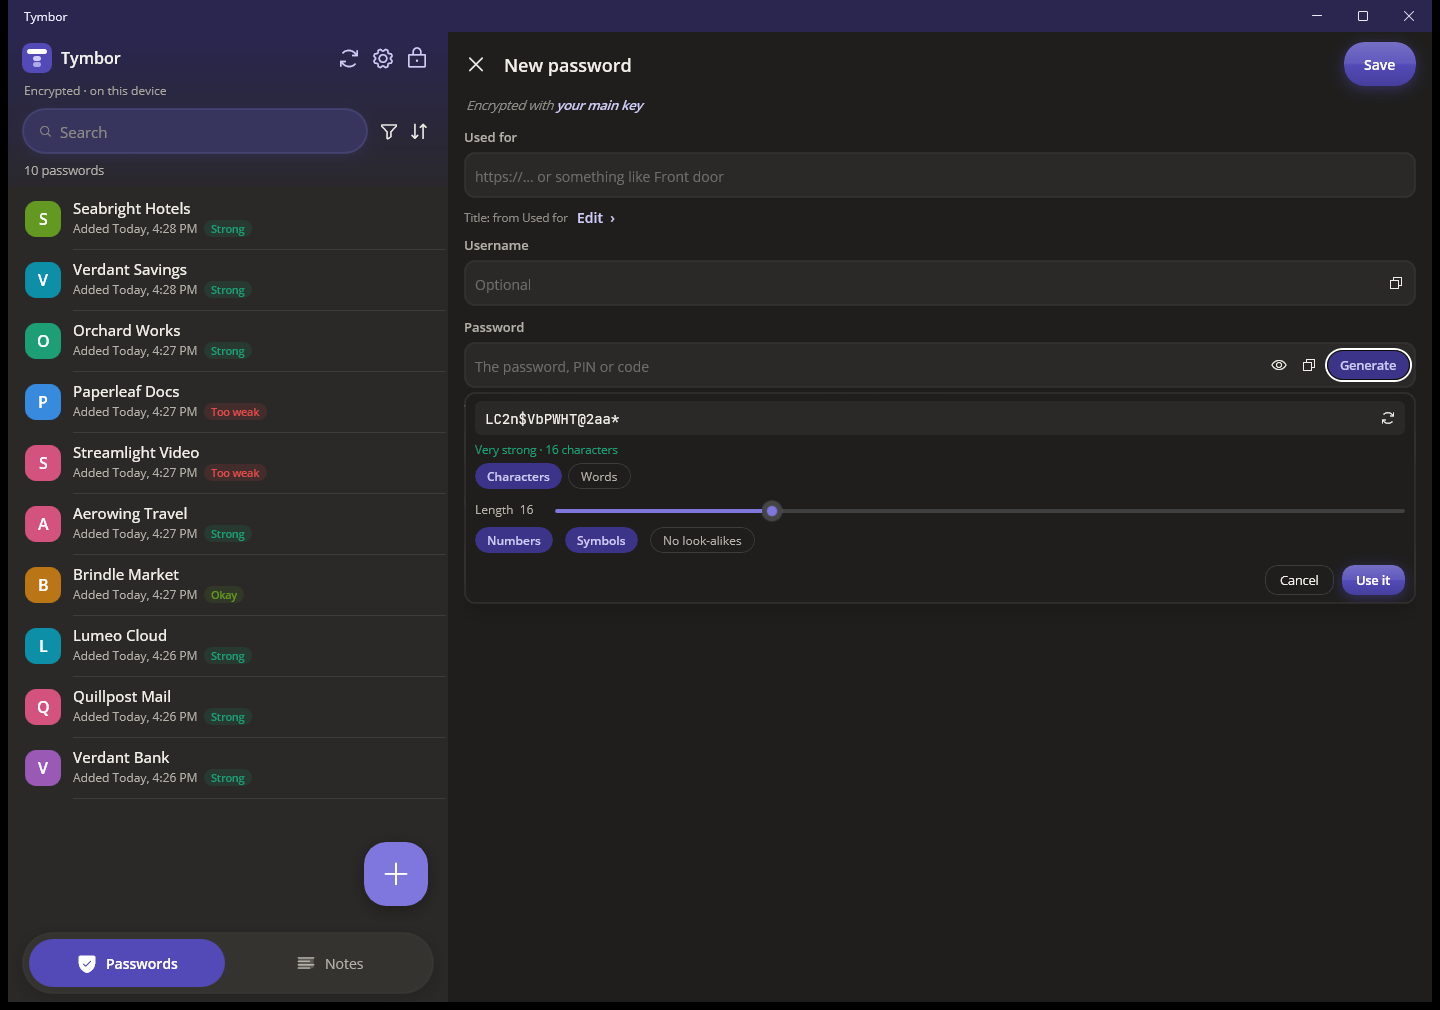Toggle the Symbols option off
Image resolution: width=1440 pixels, height=1010 pixels.
pyautogui.click(x=601, y=541)
